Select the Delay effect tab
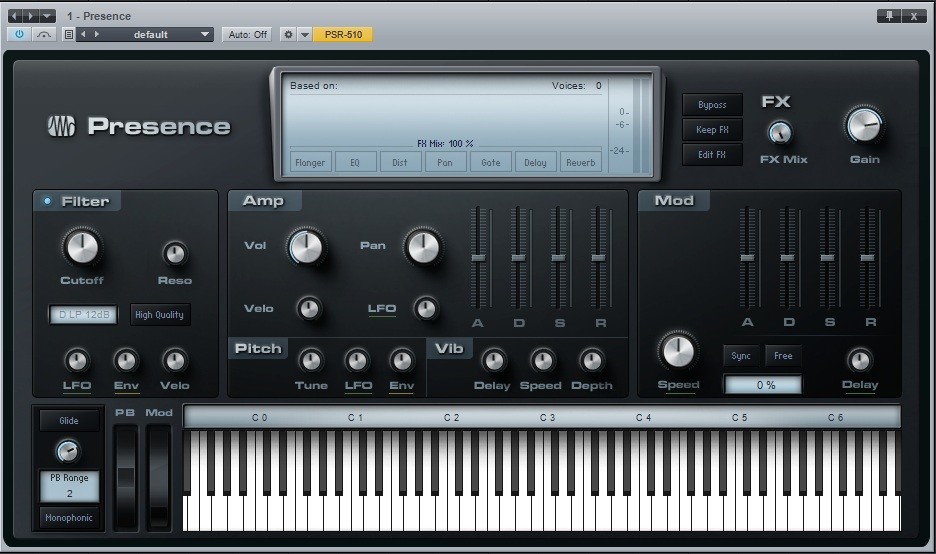 click(535, 162)
